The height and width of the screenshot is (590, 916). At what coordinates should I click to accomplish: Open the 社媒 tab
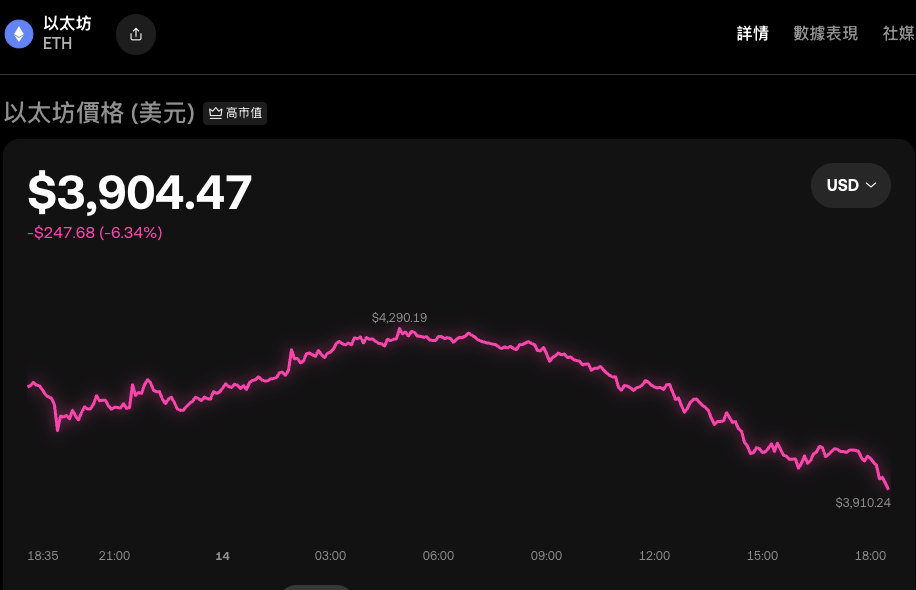pyautogui.click(x=896, y=33)
